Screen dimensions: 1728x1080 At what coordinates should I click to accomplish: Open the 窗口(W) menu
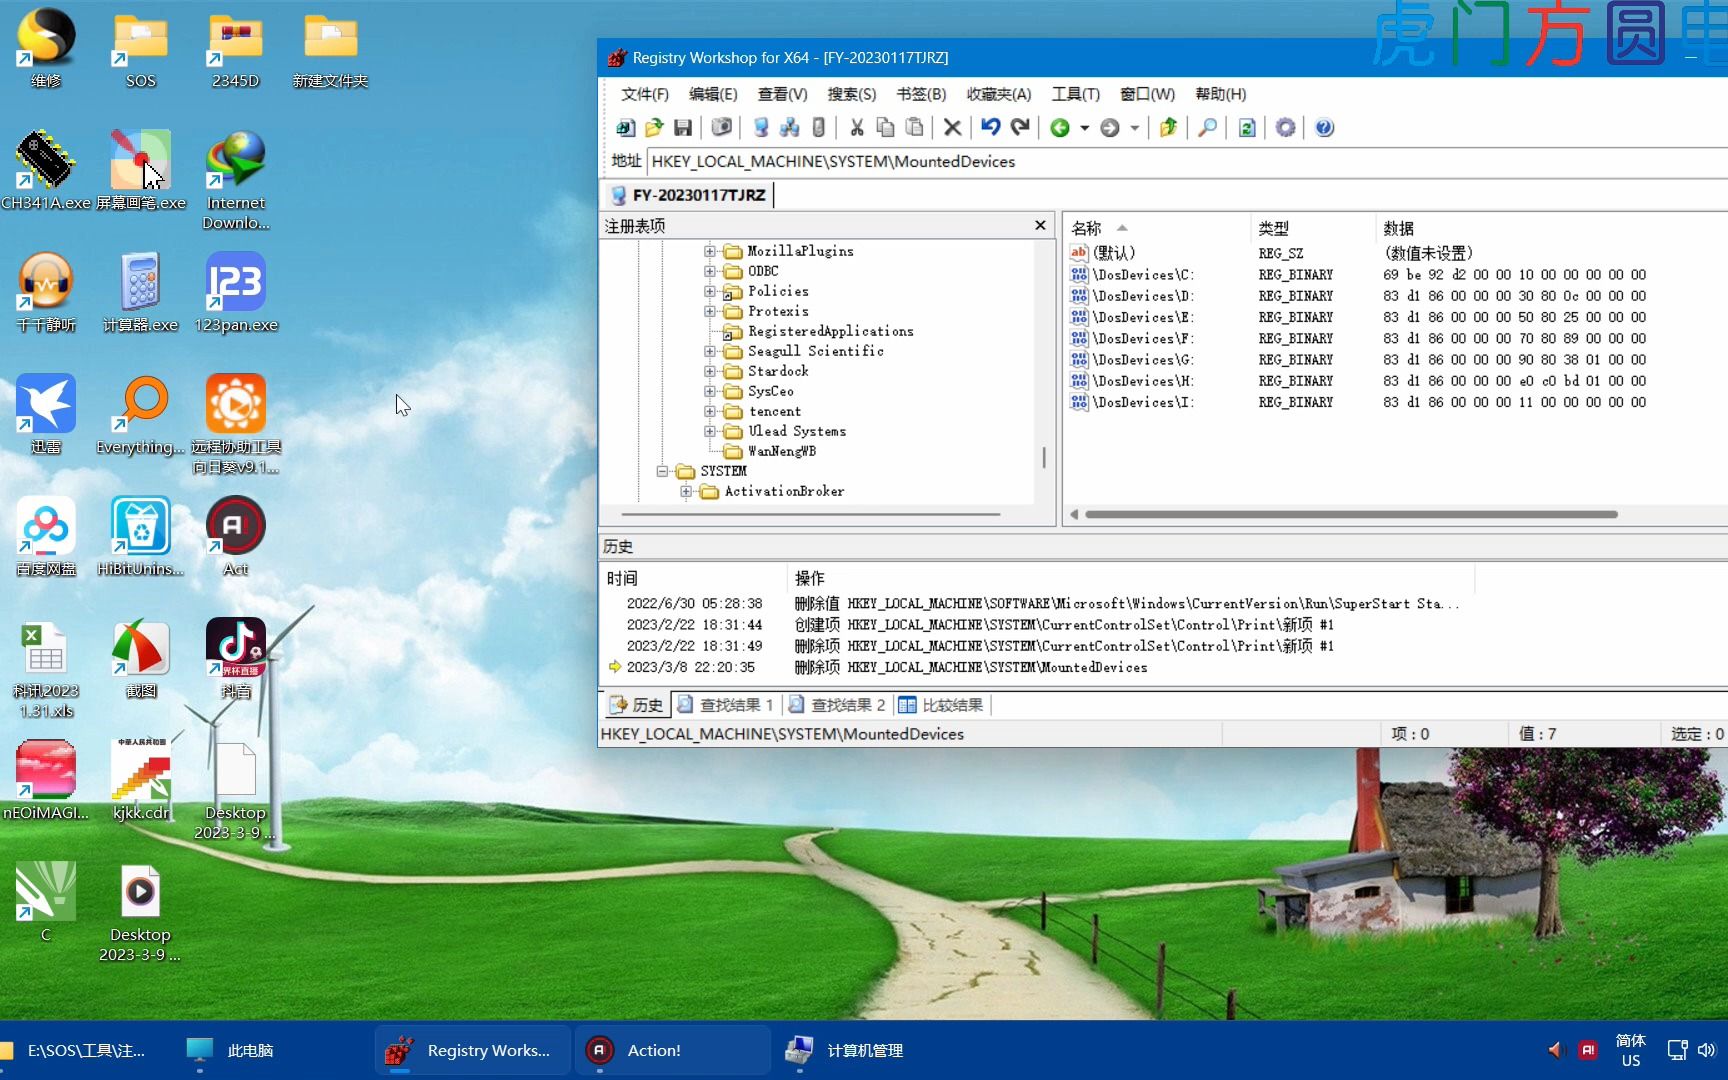(1147, 94)
